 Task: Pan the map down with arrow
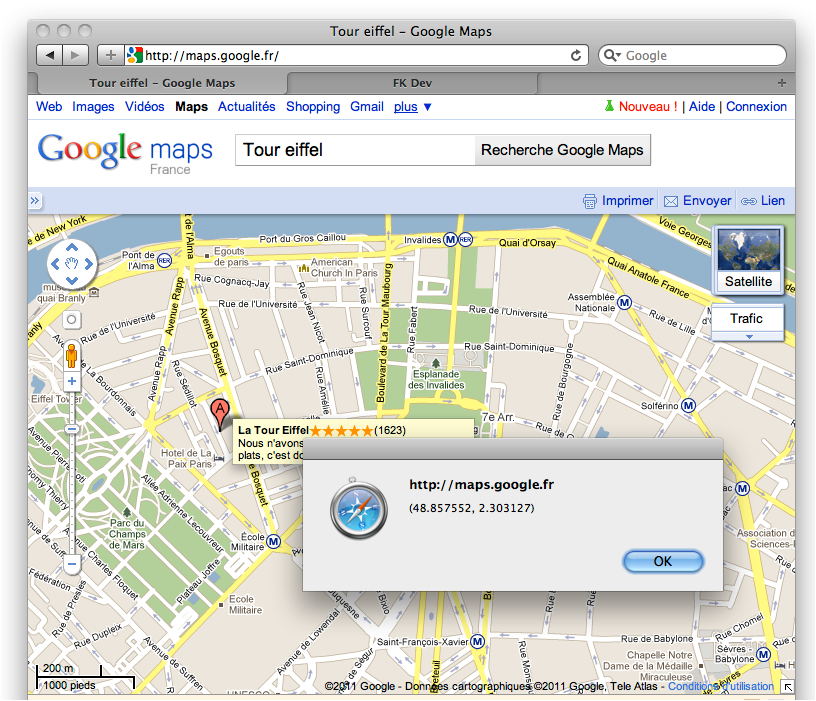(x=72, y=281)
